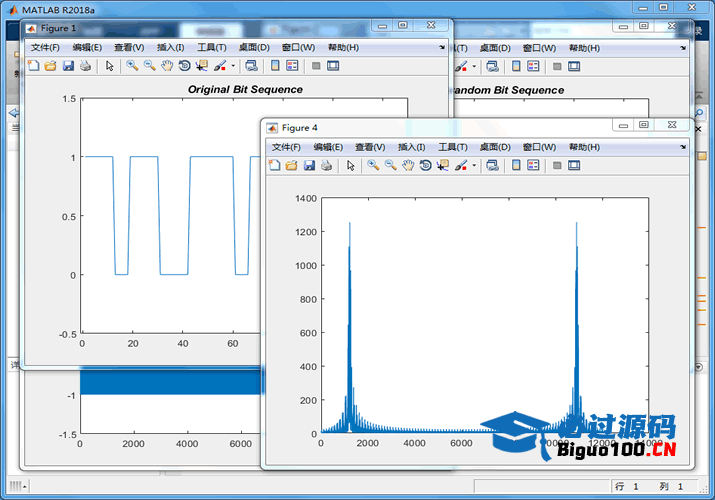Open 工具(T) menu in Figure 4
Screen dimensions: 715x500
pos(453,147)
